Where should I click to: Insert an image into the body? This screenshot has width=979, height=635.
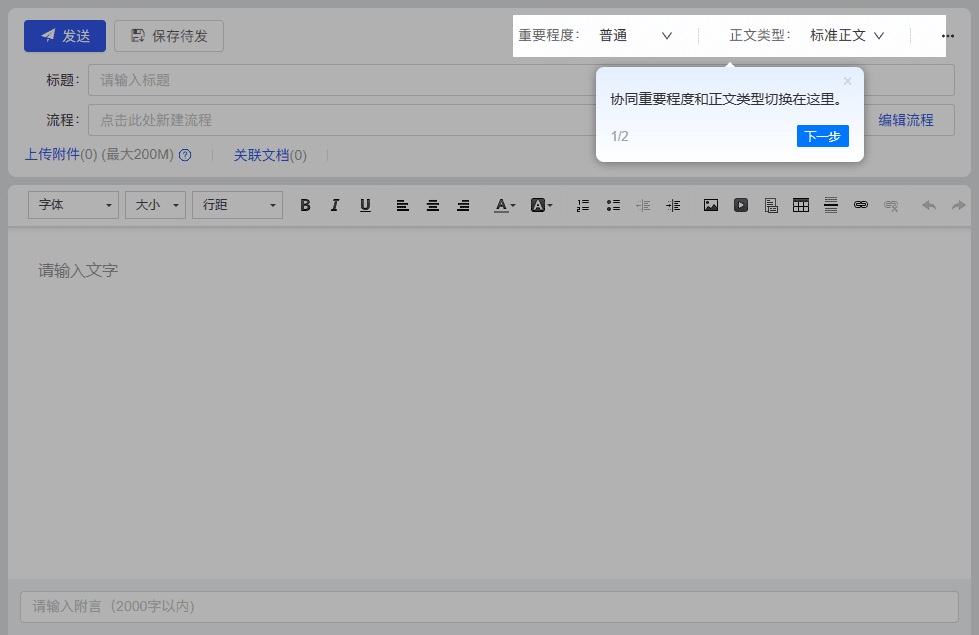[x=711, y=205]
